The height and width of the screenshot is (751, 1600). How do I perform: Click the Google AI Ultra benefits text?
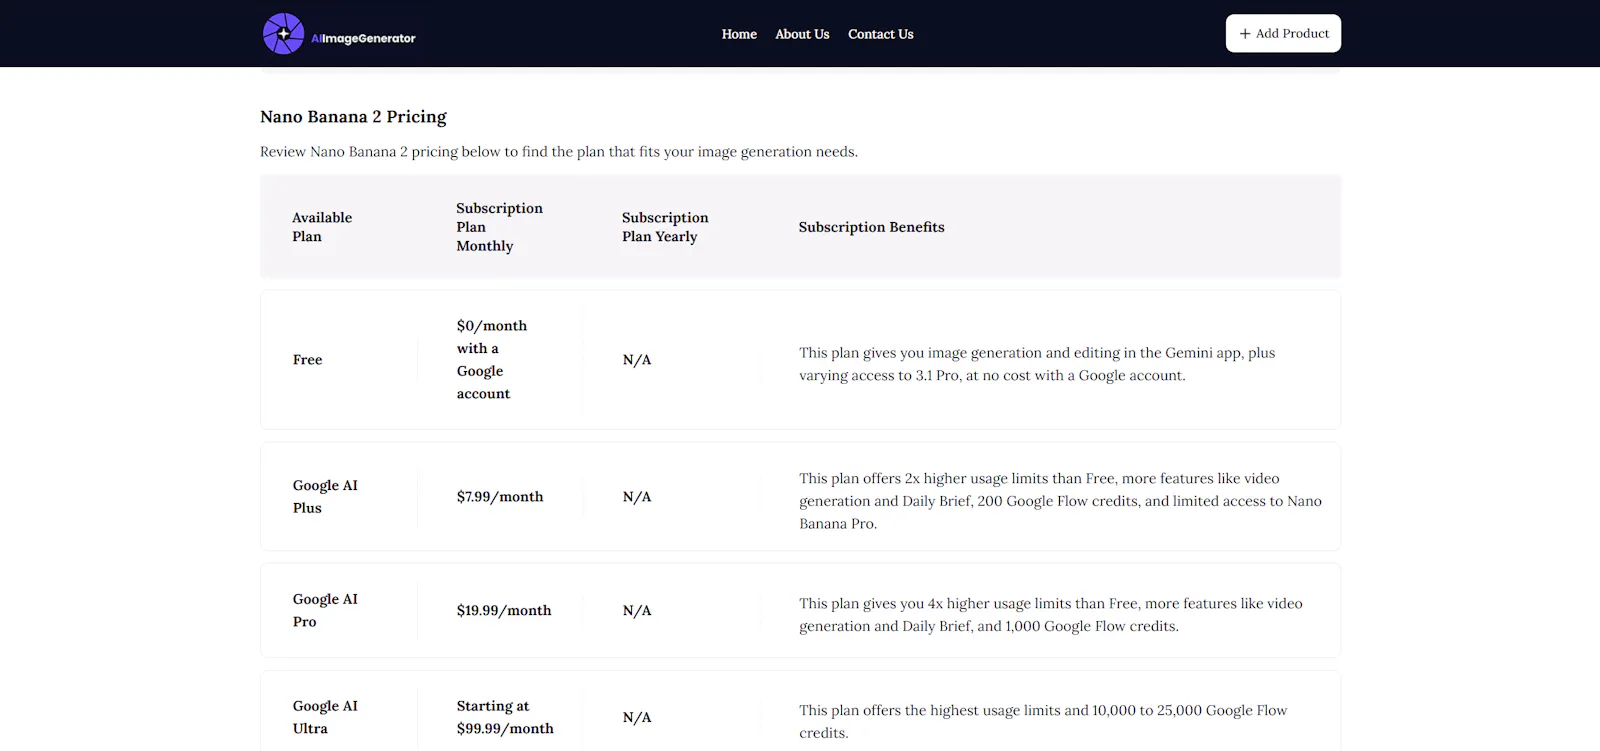(1043, 721)
